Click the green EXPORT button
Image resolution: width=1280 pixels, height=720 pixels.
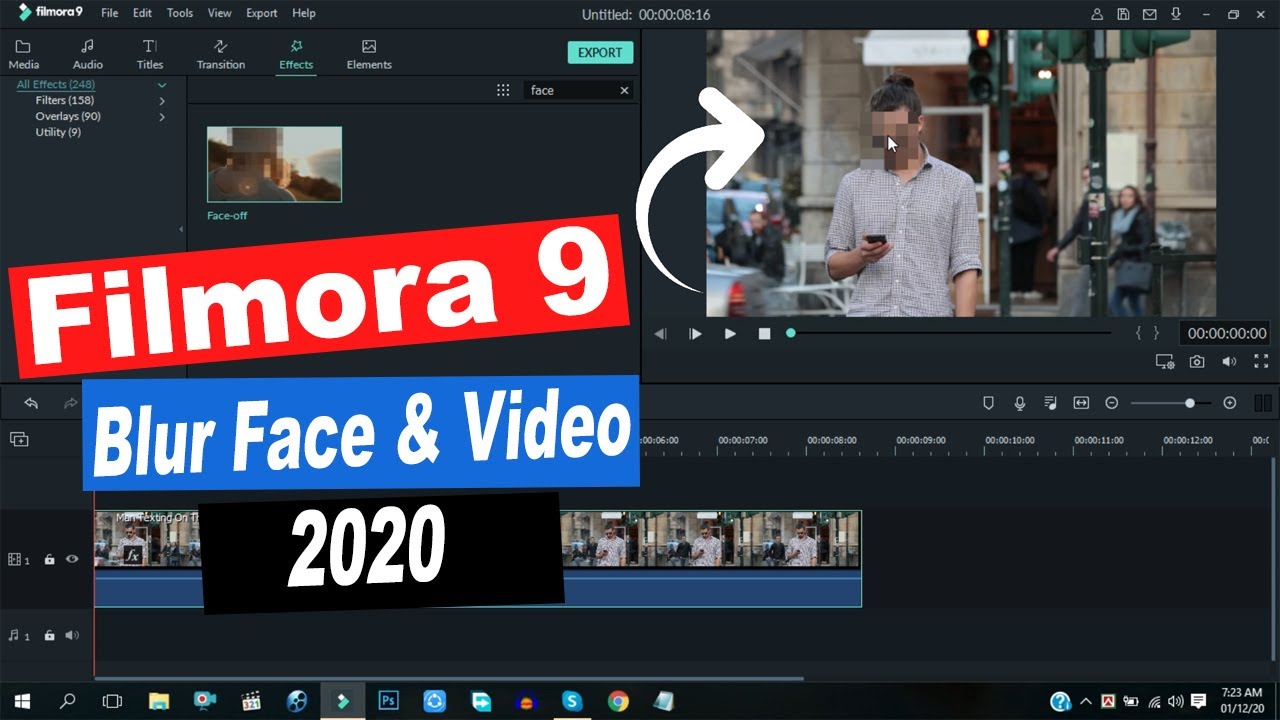[x=600, y=53]
